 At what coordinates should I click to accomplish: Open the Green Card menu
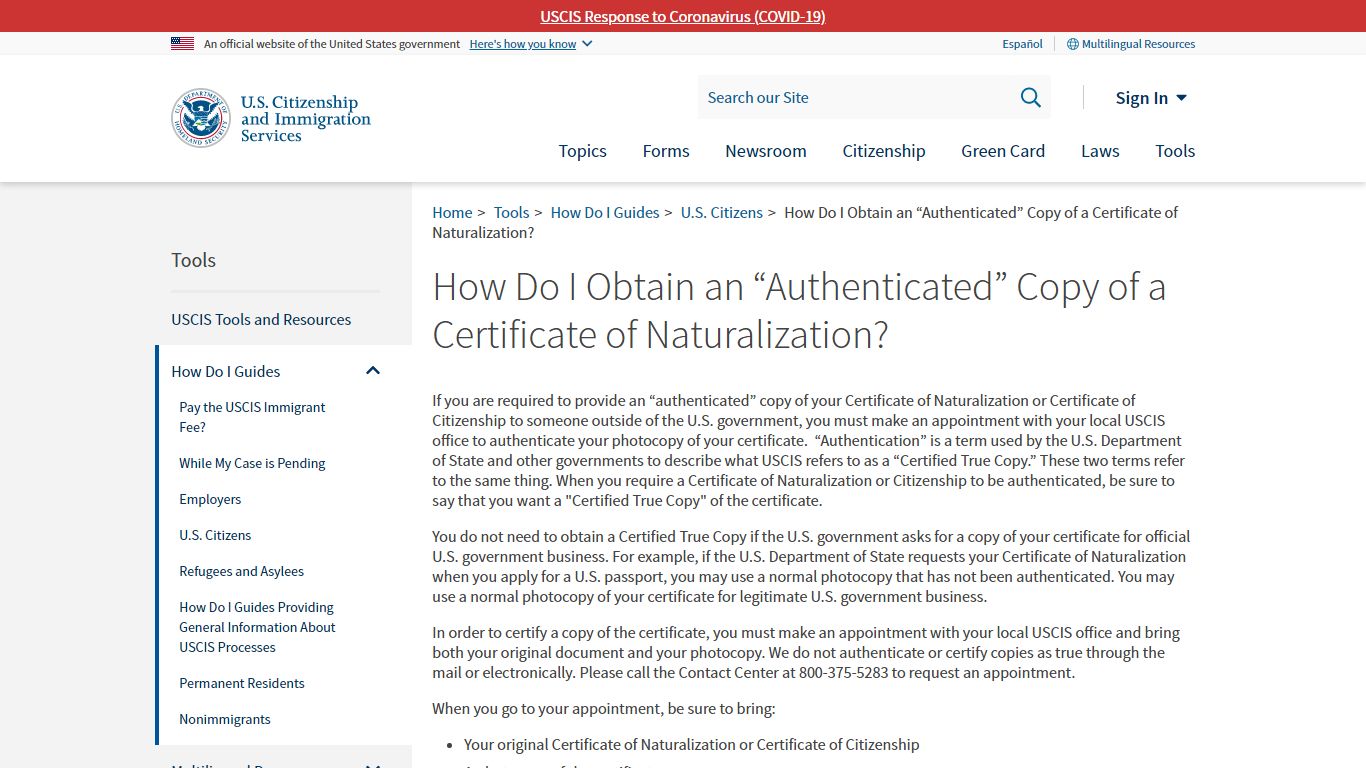pos(1003,151)
